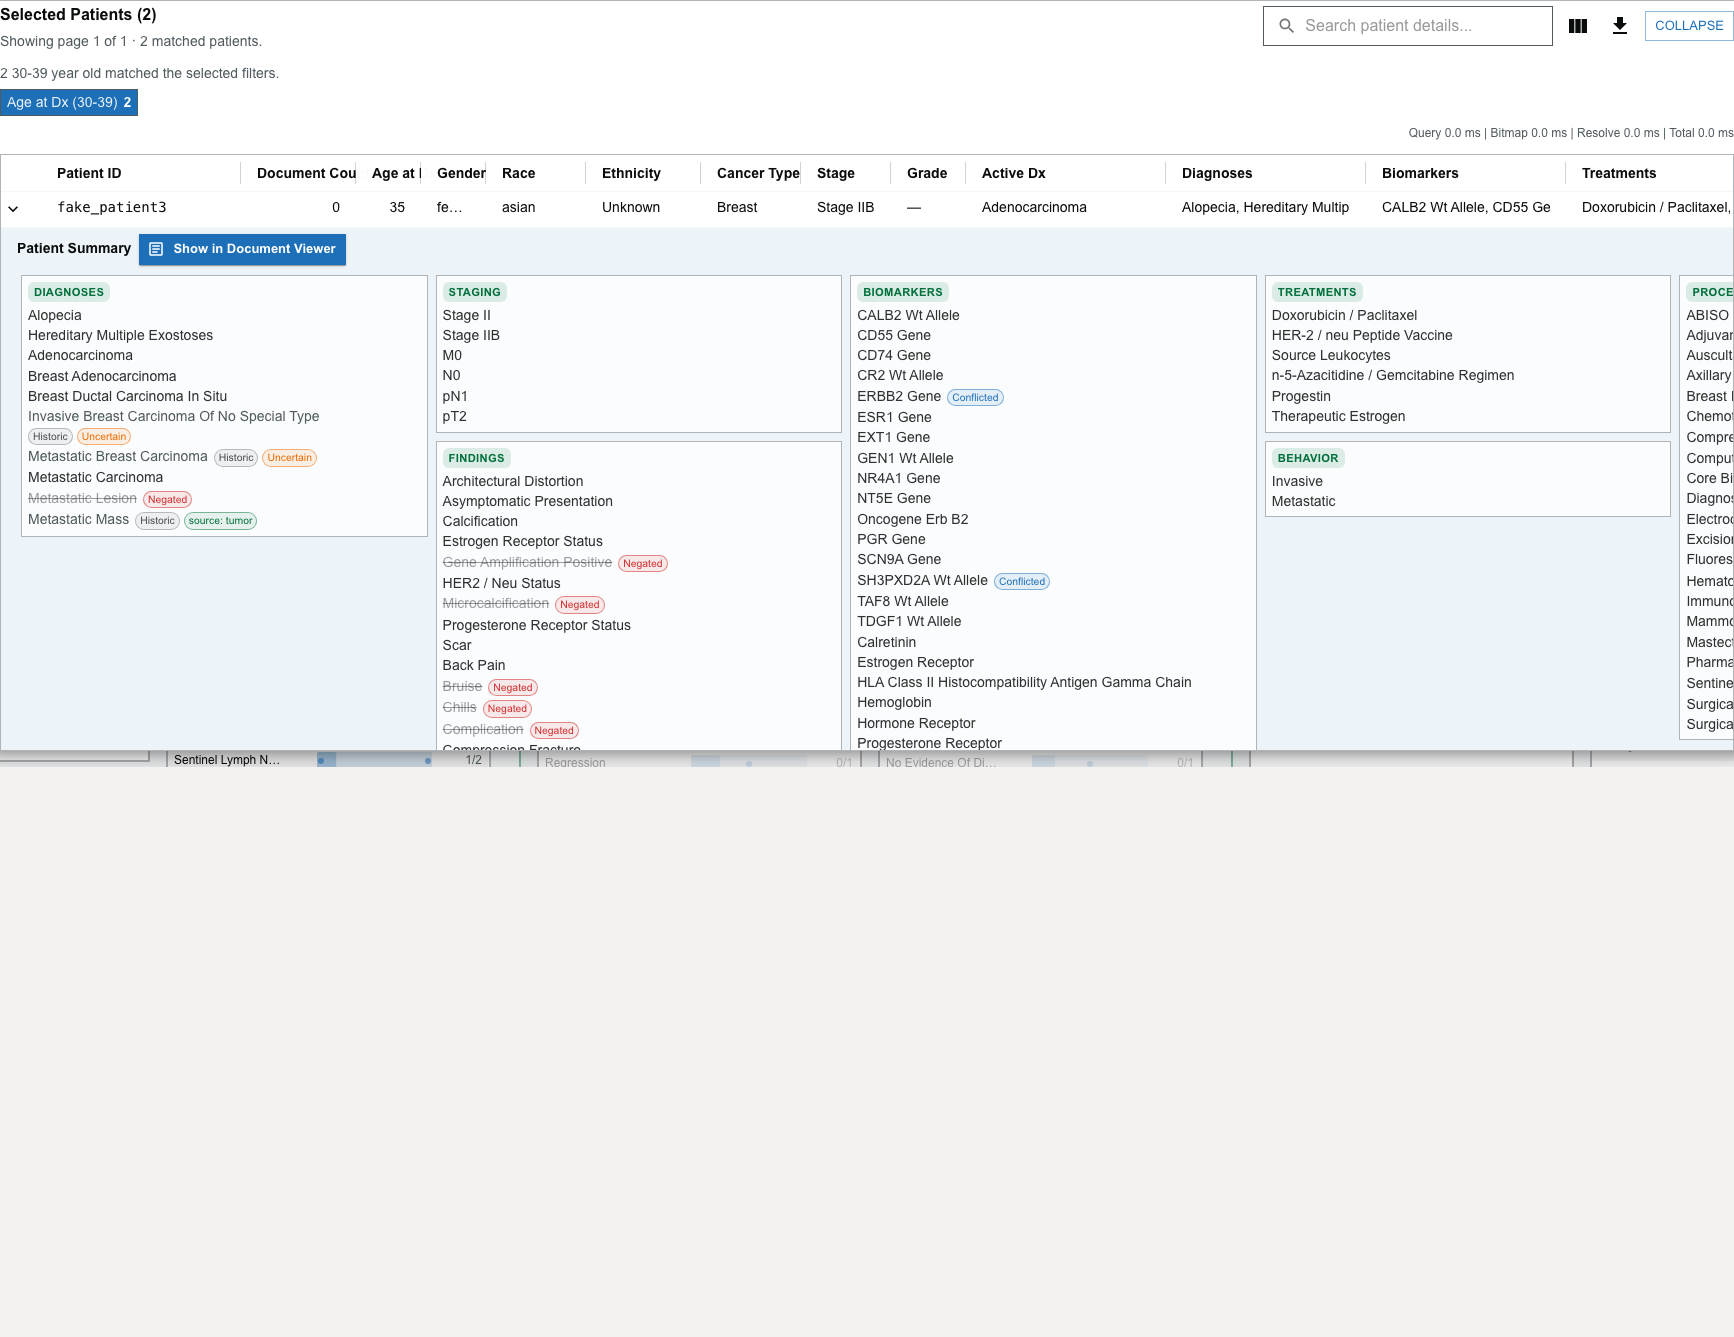Click Invasive Breast Carcinoma Of No Special Type
Image resolution: width=1734 pixels, height=1337 pixels.
point(174,416)
